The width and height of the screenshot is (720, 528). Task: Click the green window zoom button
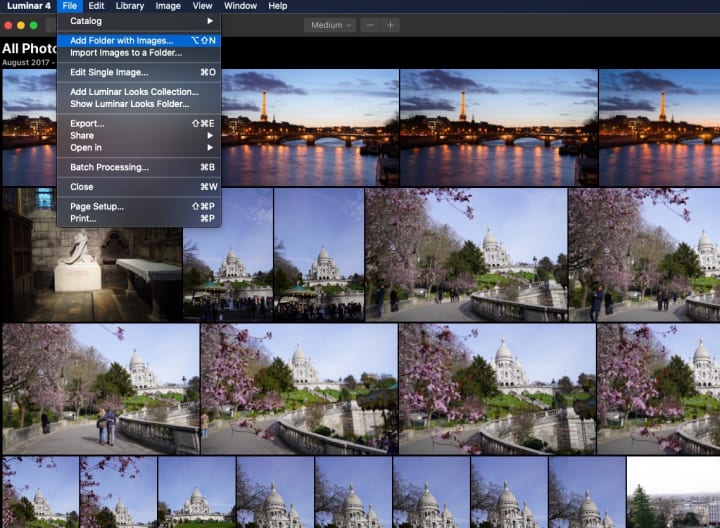(34, 25)
